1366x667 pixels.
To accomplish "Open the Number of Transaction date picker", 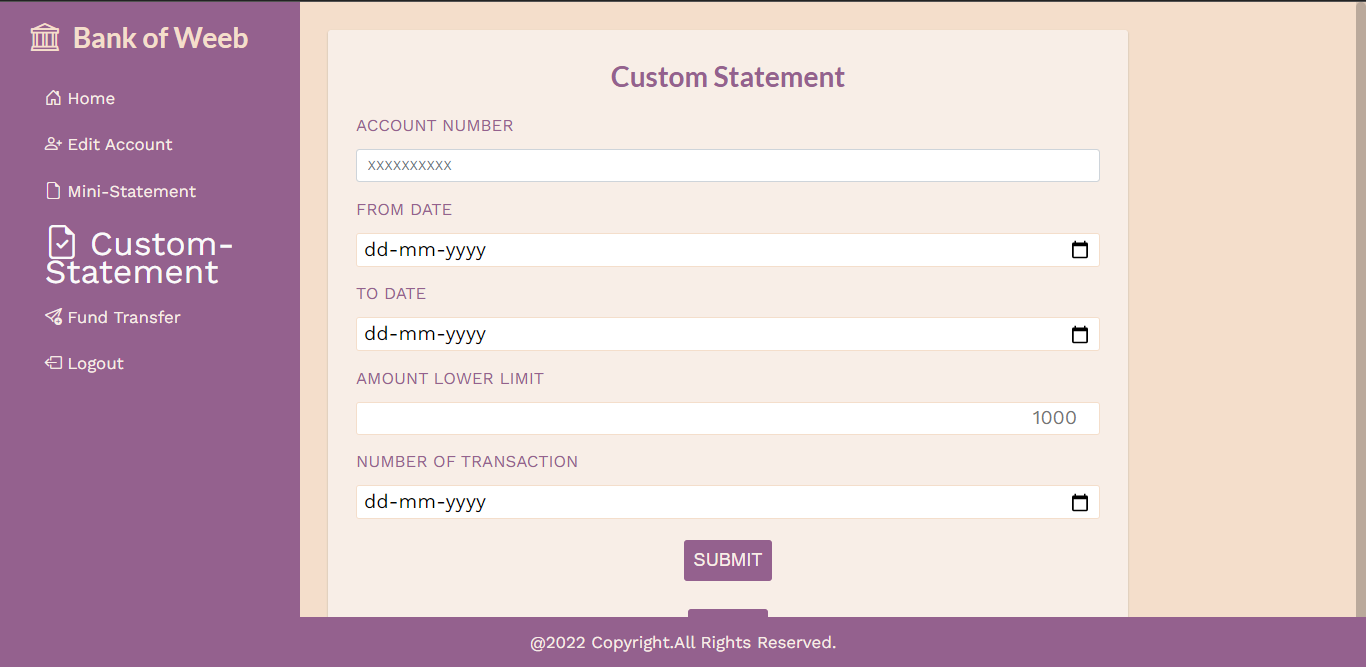I will tap(1079, 502).
